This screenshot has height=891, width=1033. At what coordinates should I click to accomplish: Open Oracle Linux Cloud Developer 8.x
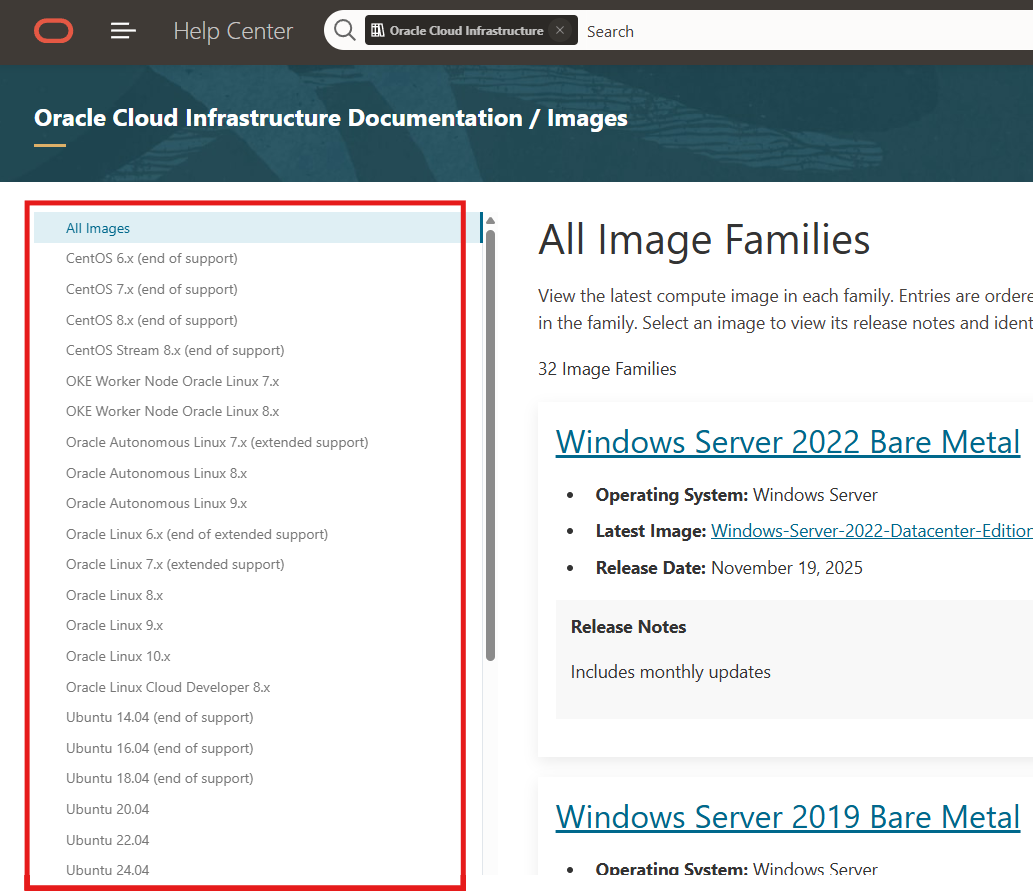(168, 687)
